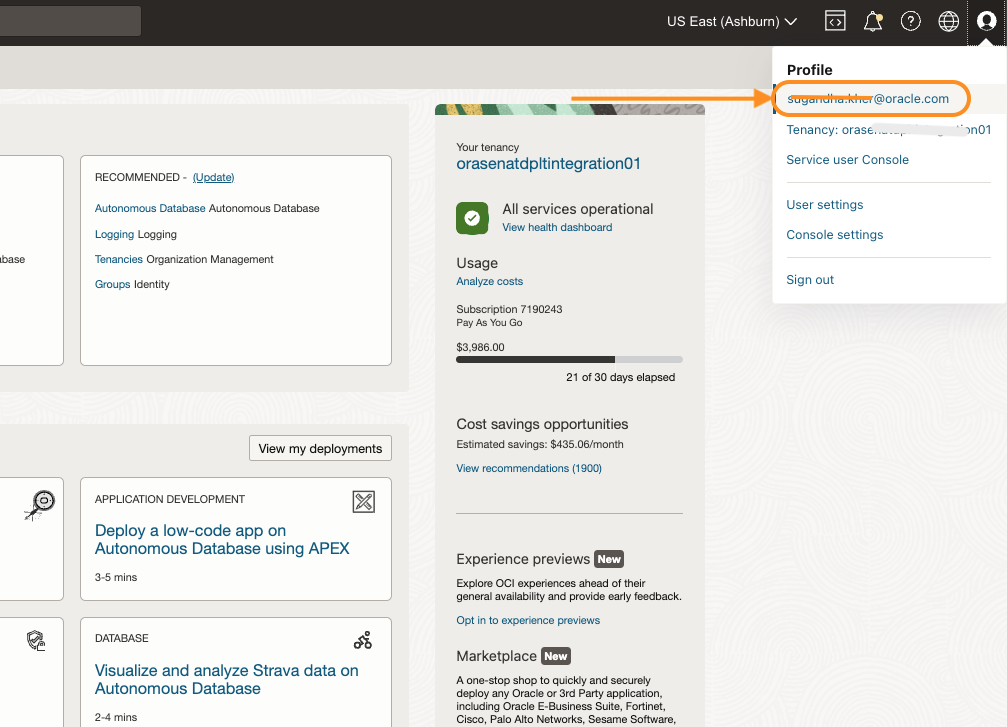Click the key card icon
Screen dimensions: 1007x727
(x=40, y=505)
